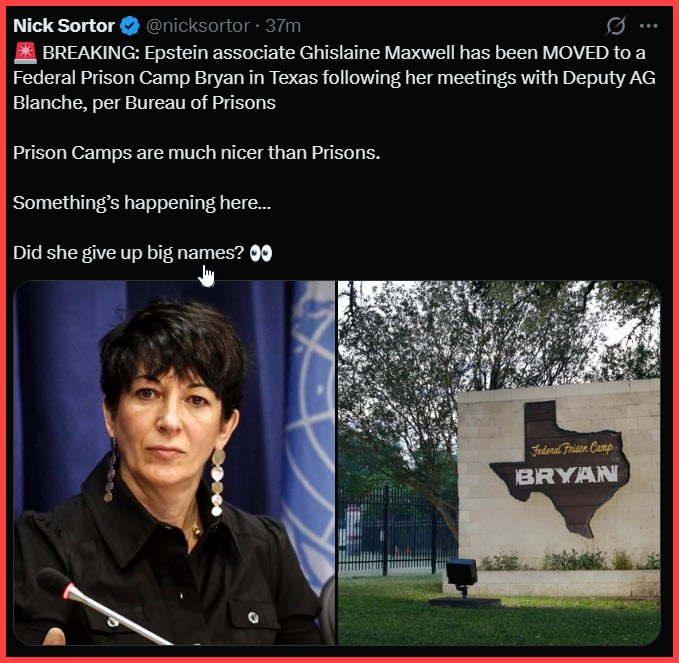Screen dimensions: 679x663
Task: Click the blue verified checkmark badge
Action: pyautogui.click(x=129, y=26)
